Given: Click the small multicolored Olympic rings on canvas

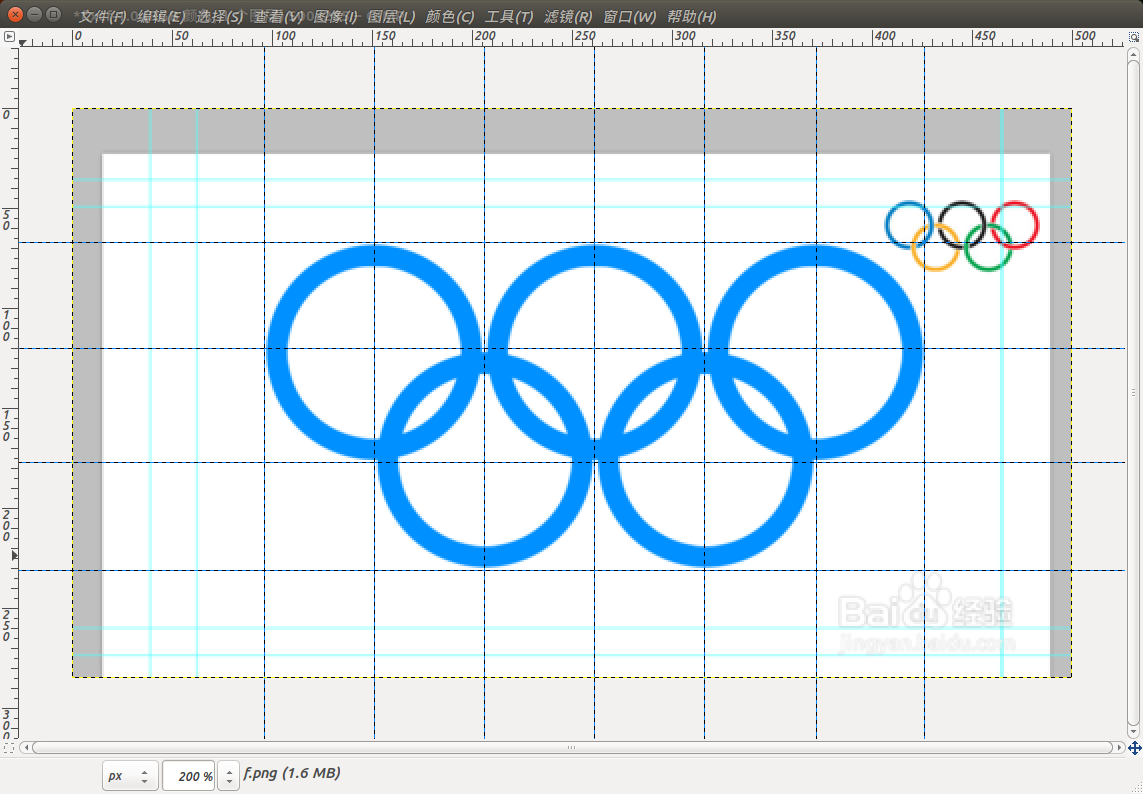Looking at the screenshot, I should click(962, 236).
